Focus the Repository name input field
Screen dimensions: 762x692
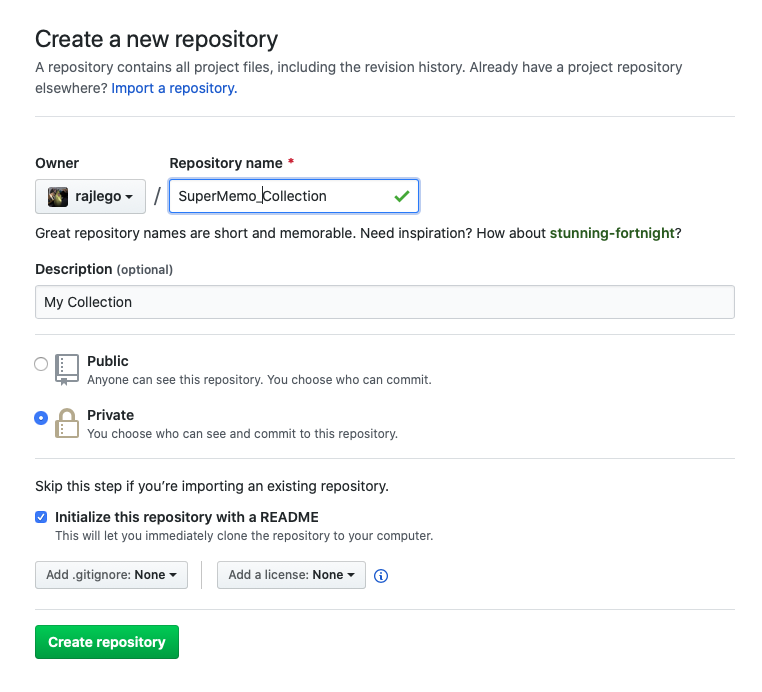click(x=294, y=196)
